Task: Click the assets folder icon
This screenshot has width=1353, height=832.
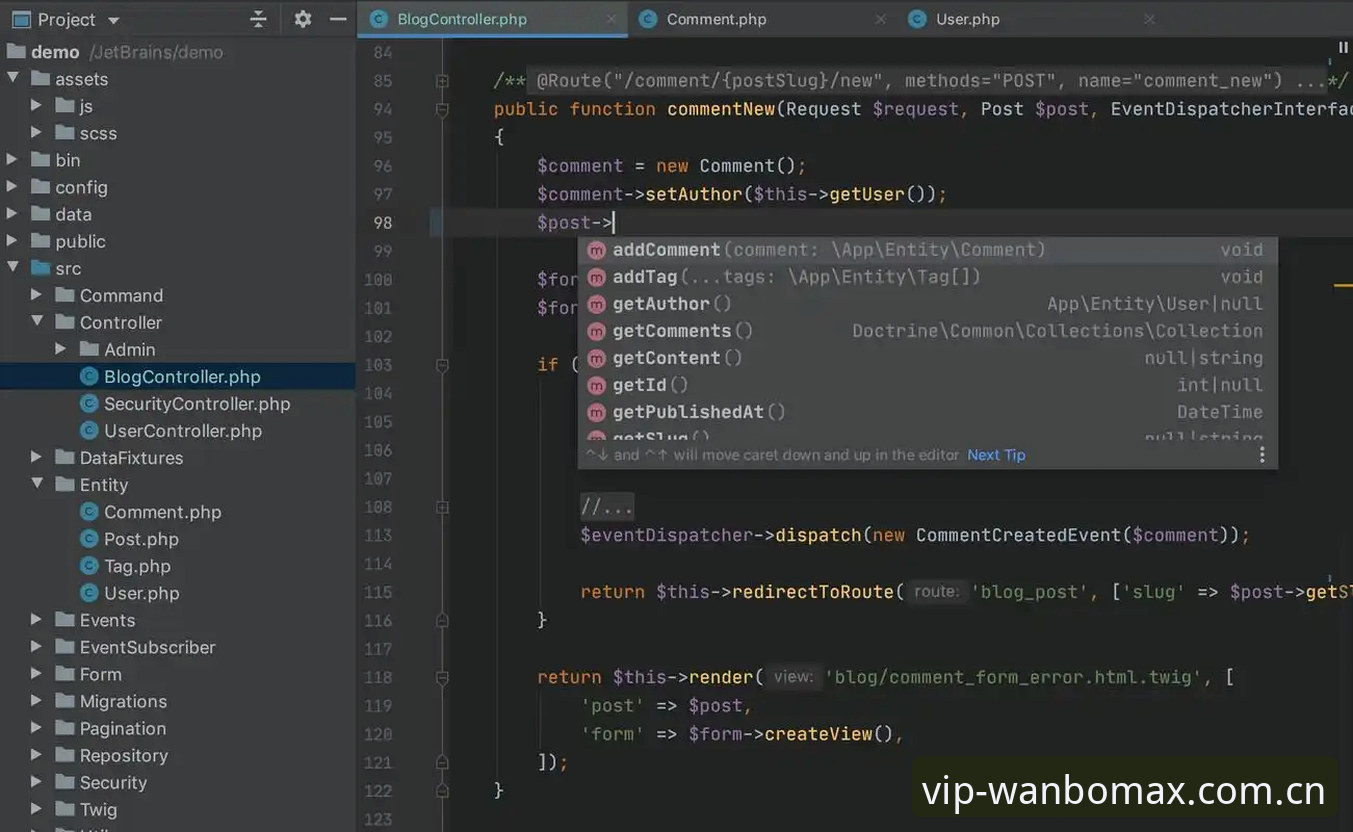Action: 41,78
